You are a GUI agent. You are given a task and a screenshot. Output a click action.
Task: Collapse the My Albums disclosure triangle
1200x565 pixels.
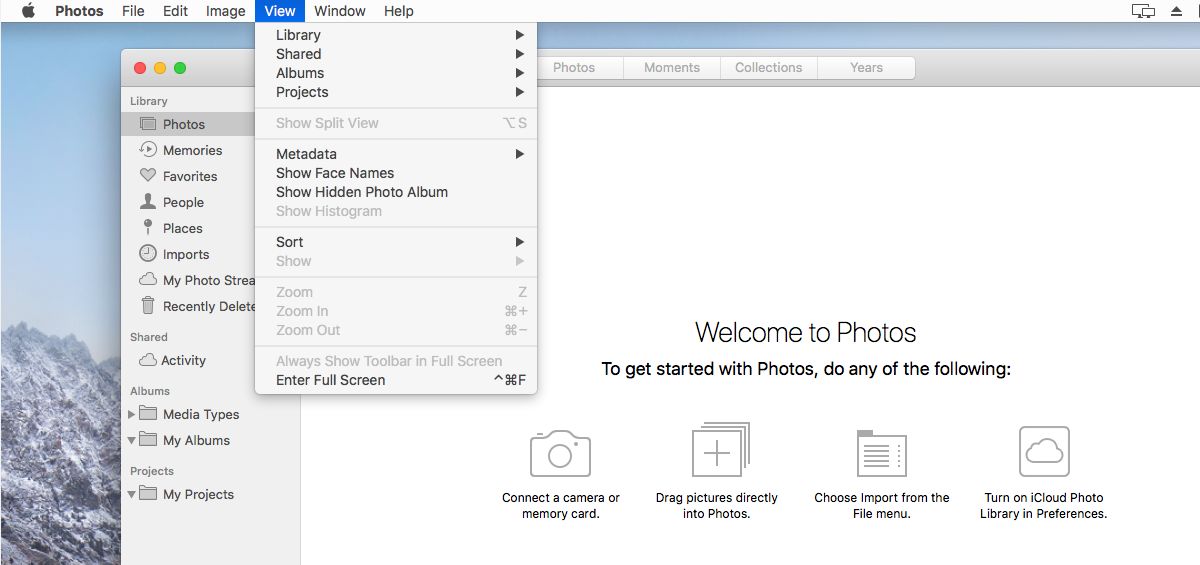pyautogui.click(x=131, y=440)
